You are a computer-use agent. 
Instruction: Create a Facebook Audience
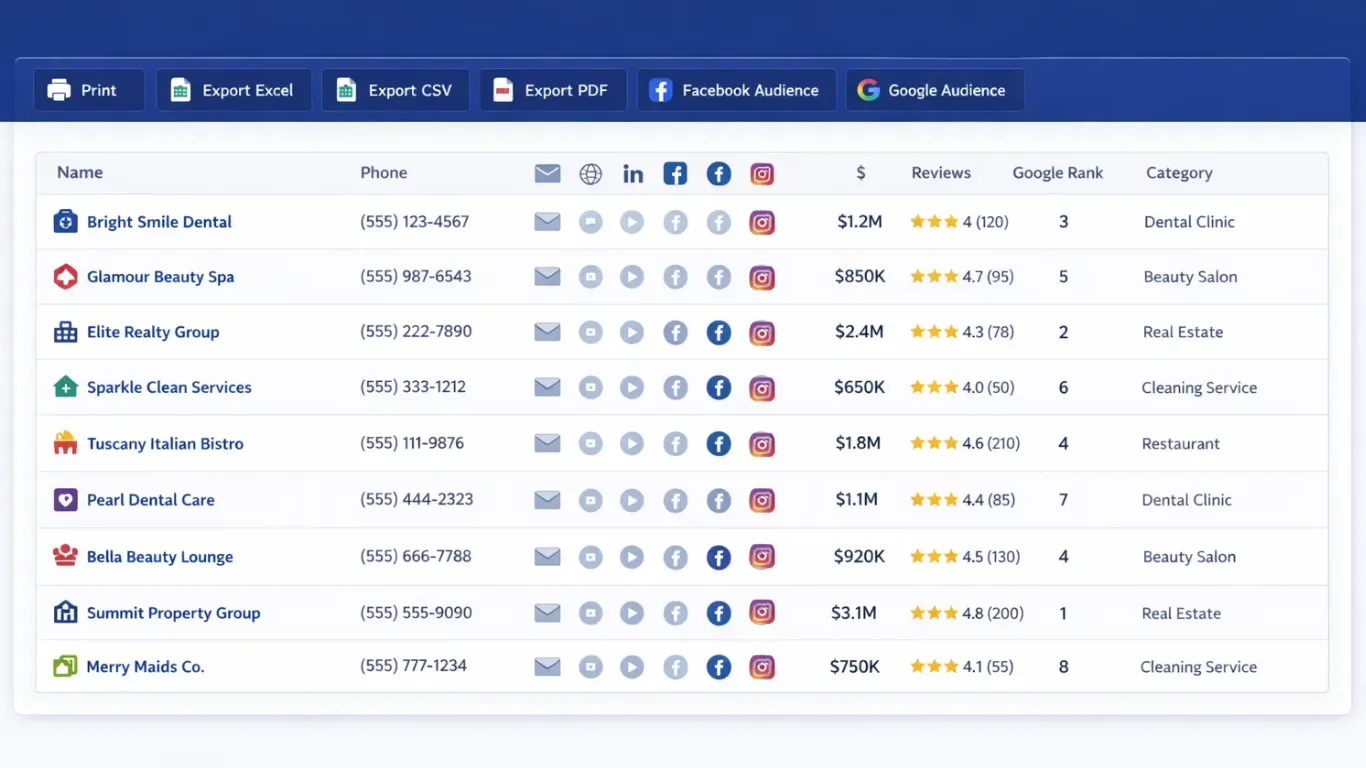pos(736,90)
